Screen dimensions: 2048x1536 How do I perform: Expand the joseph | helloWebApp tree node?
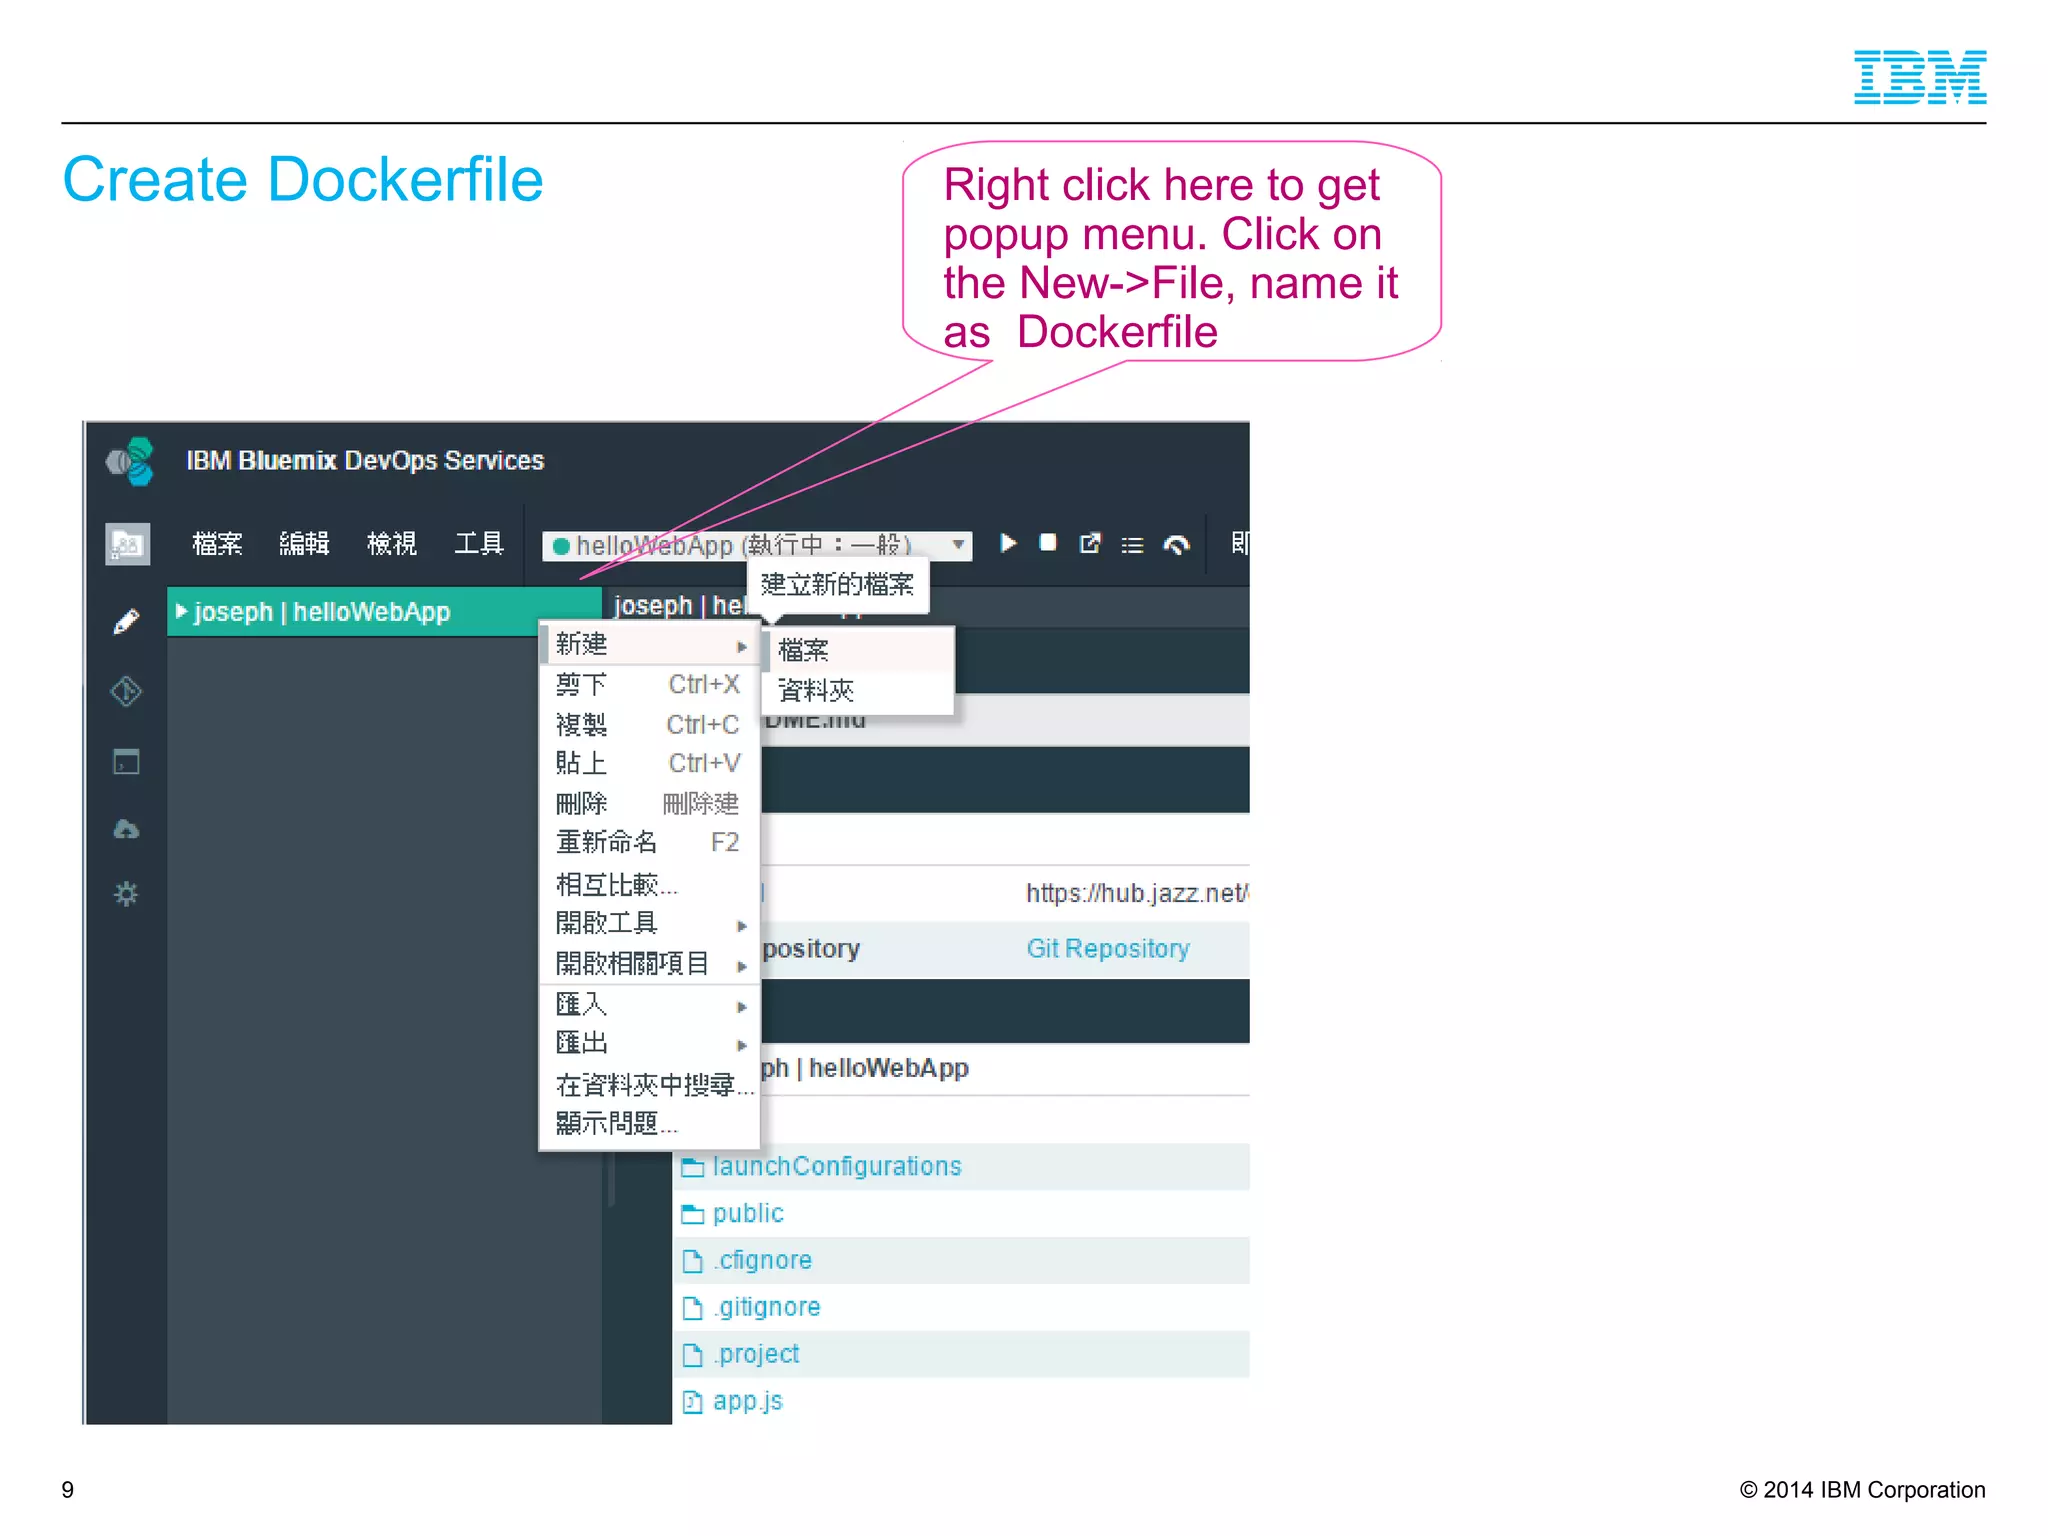pyautogui.click(x=181, y=611)
